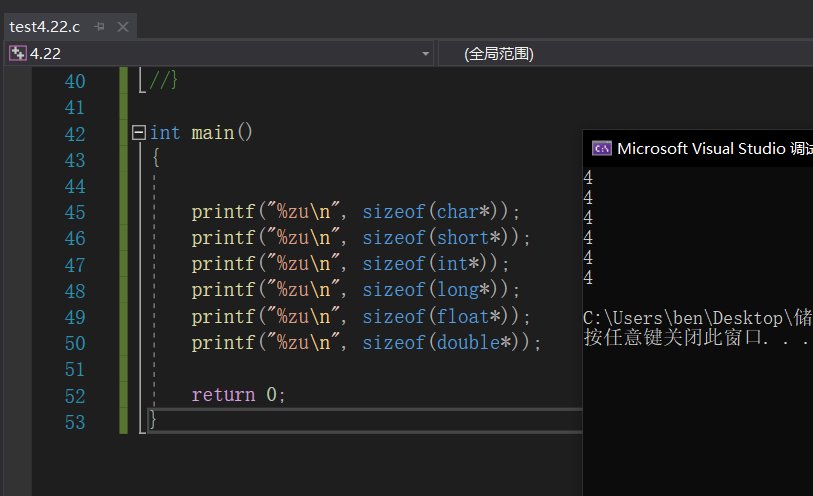The width and height of the screenshot is (813, 496).
Task: Collapse the main function block
Action: coord(139,133)
